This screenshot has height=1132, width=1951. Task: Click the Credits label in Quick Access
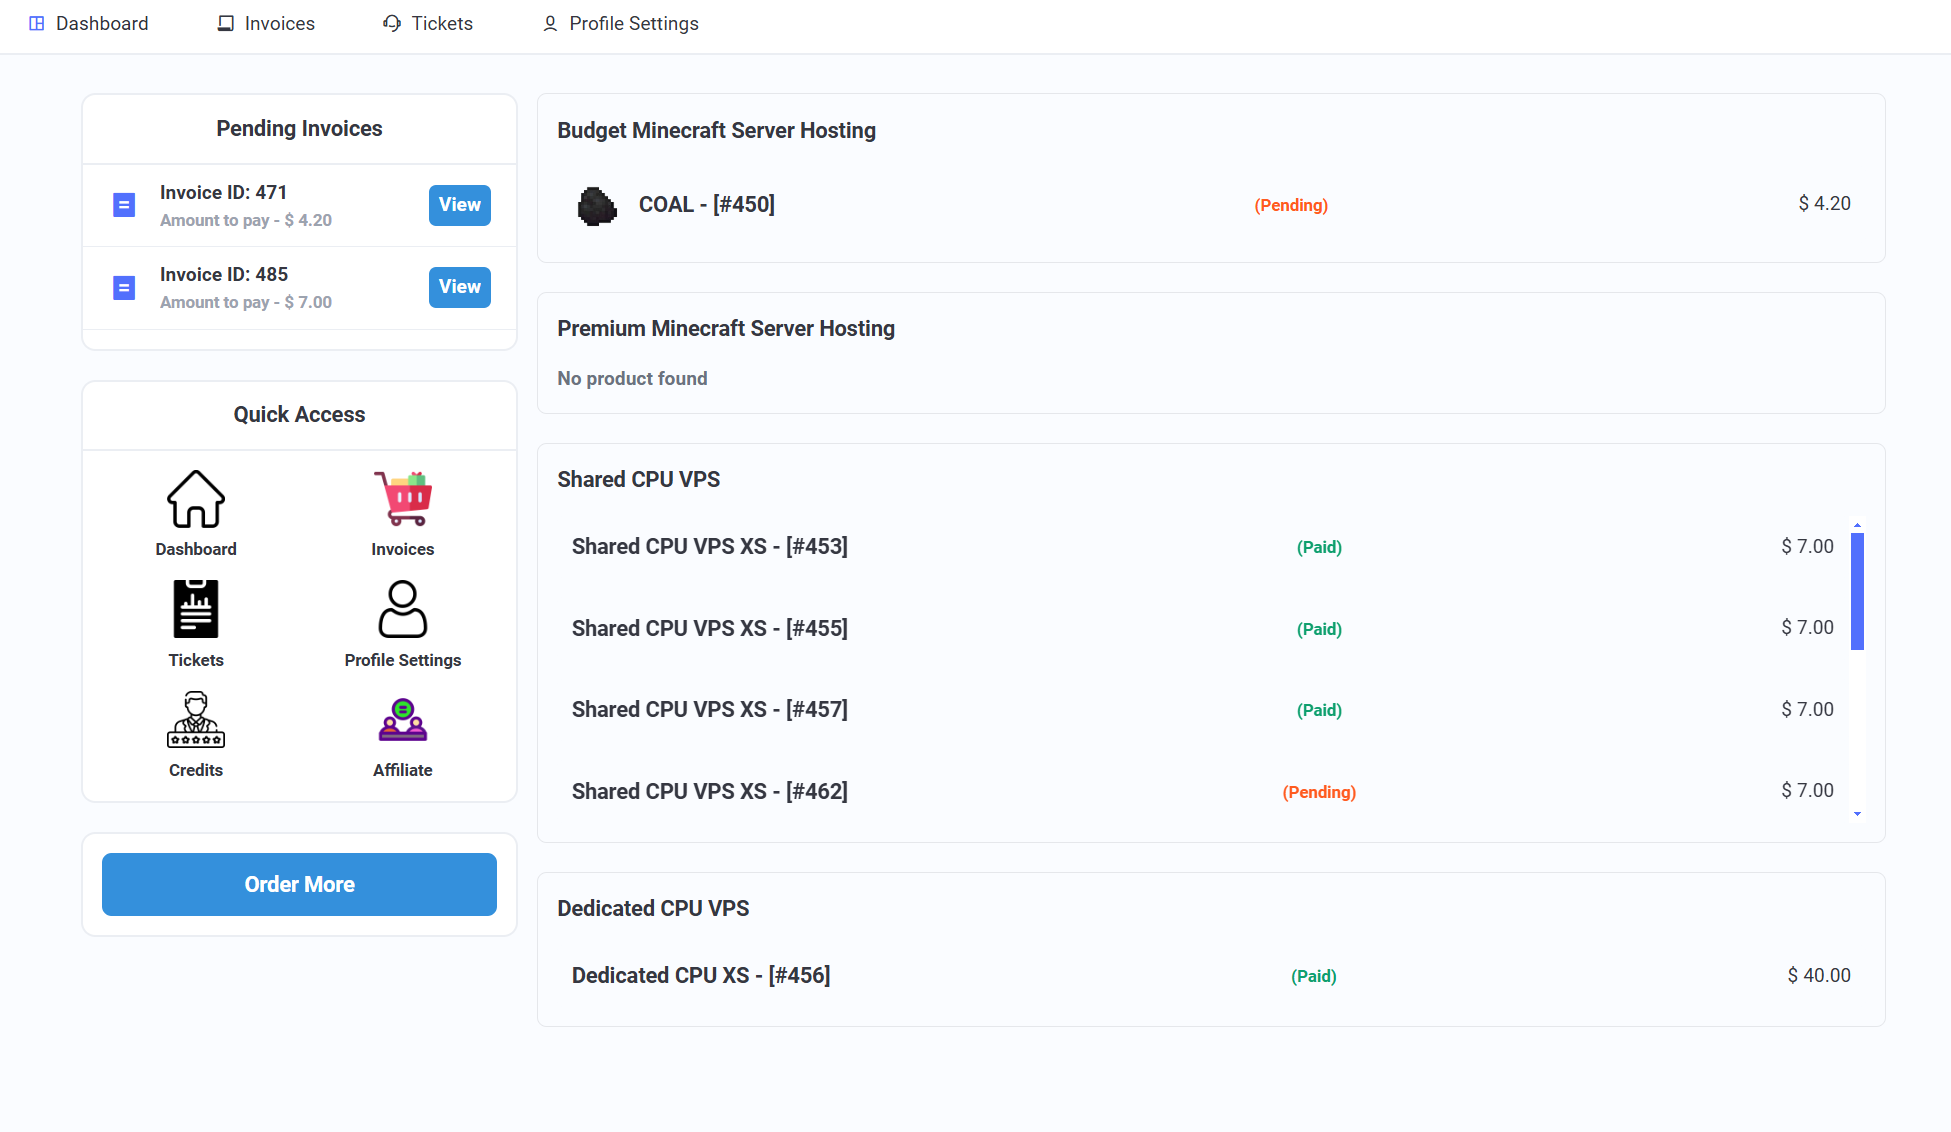click(196, 770)
